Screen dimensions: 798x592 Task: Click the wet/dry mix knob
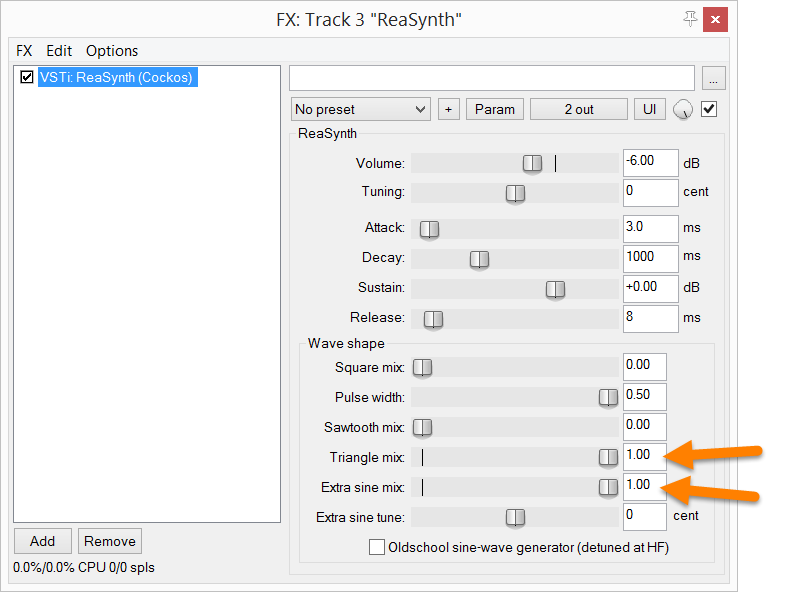[x=682, y=109]
